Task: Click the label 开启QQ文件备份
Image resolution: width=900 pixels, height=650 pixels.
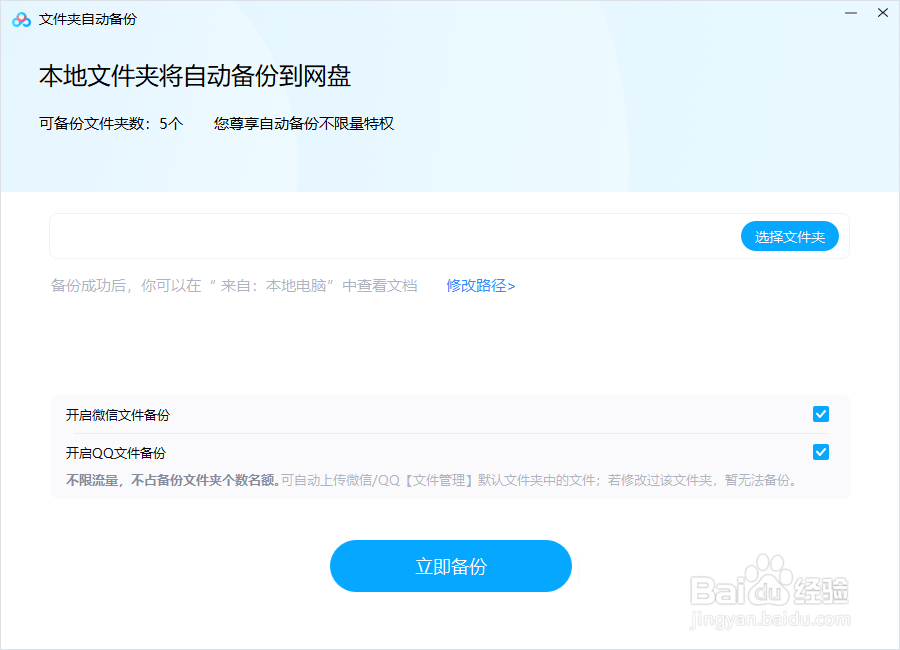Action: (115, 453)
